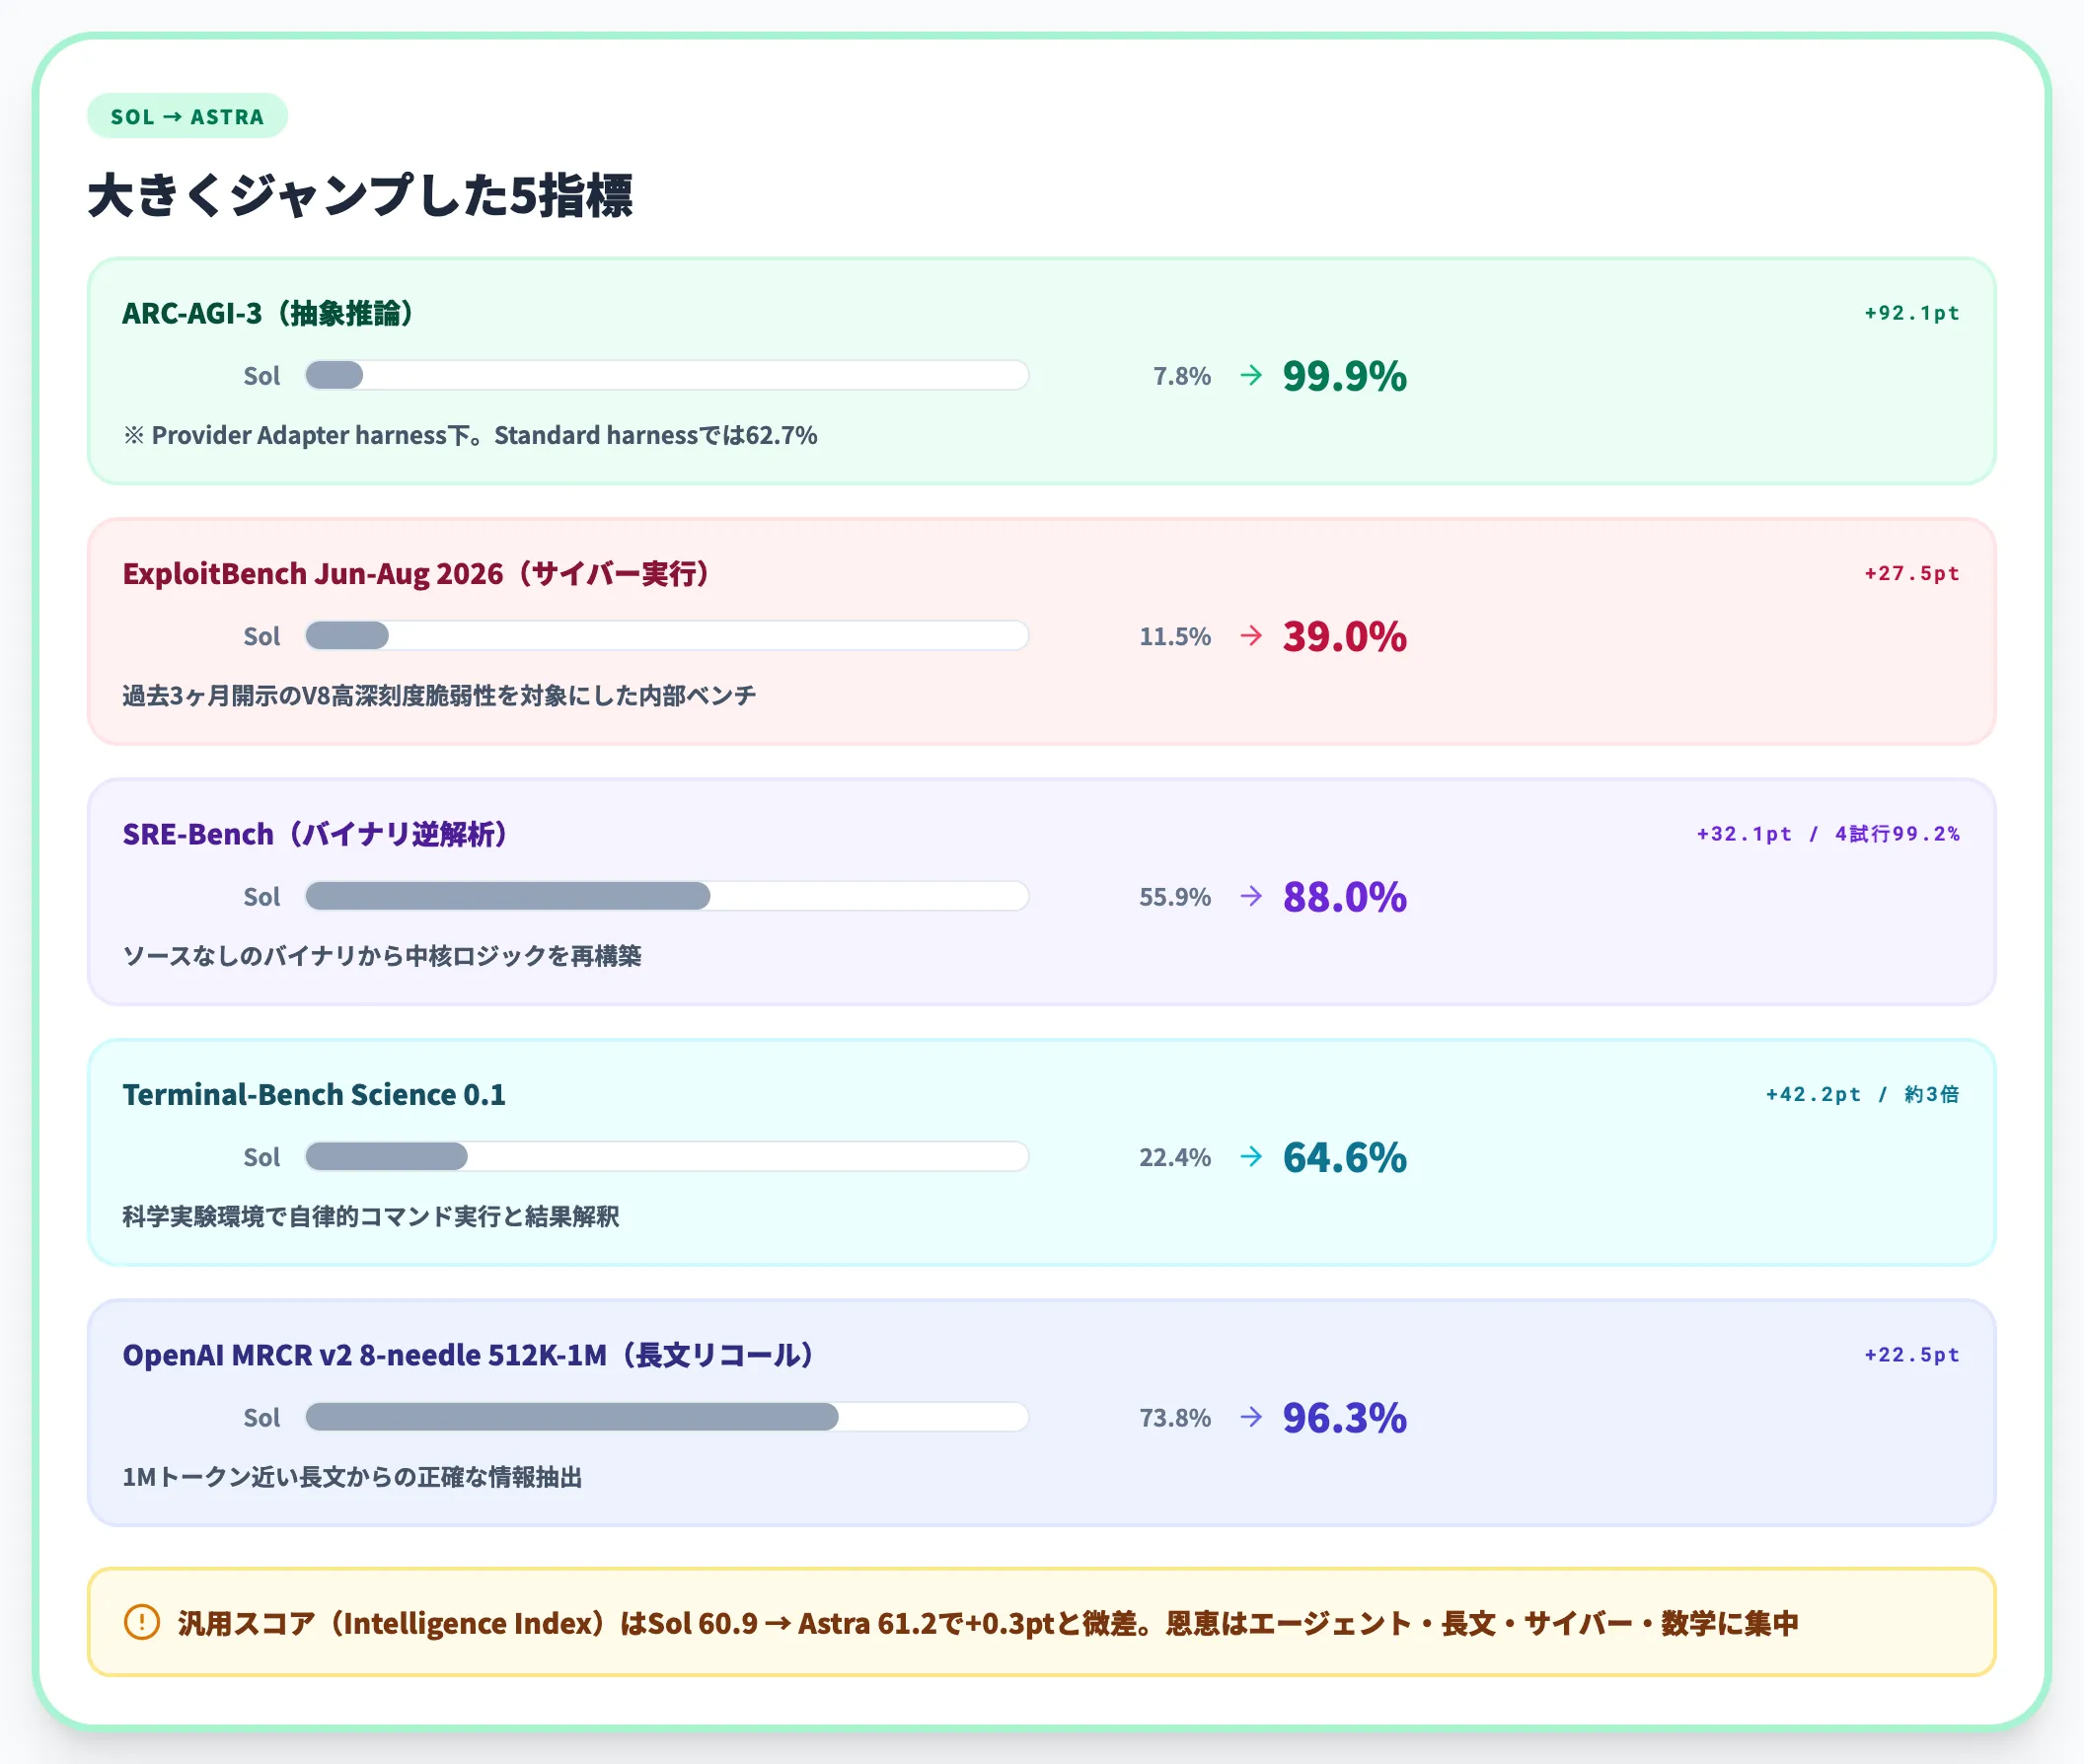Click the 汎用スコア Intelligence Index note text
This screenshot has width=2084, height=1764.
[x=988, y=1622]
